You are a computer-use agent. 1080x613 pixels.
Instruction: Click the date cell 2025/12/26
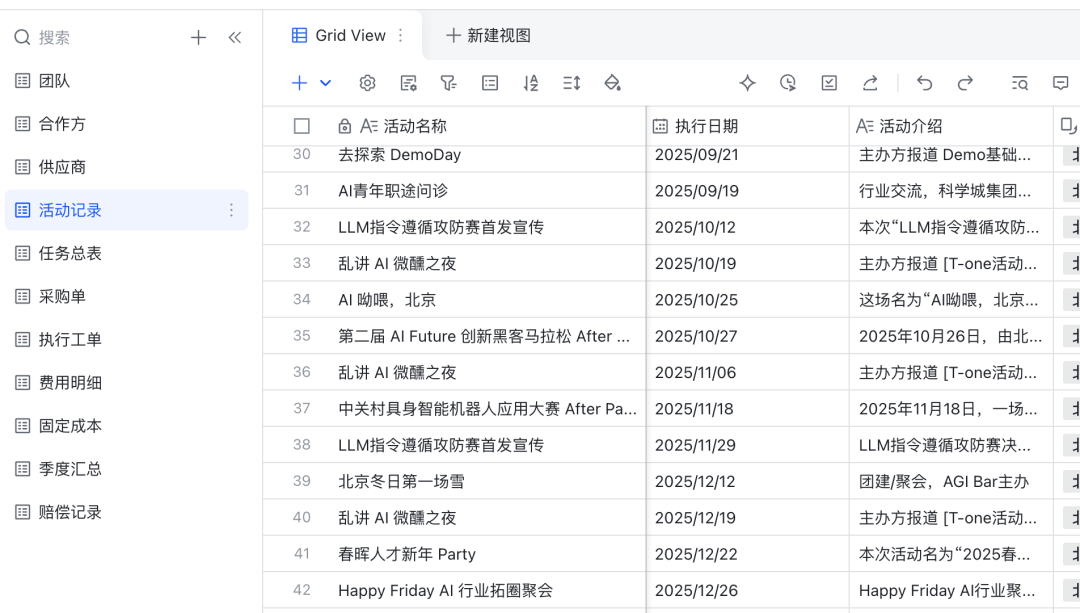click(x=748, y=590)
